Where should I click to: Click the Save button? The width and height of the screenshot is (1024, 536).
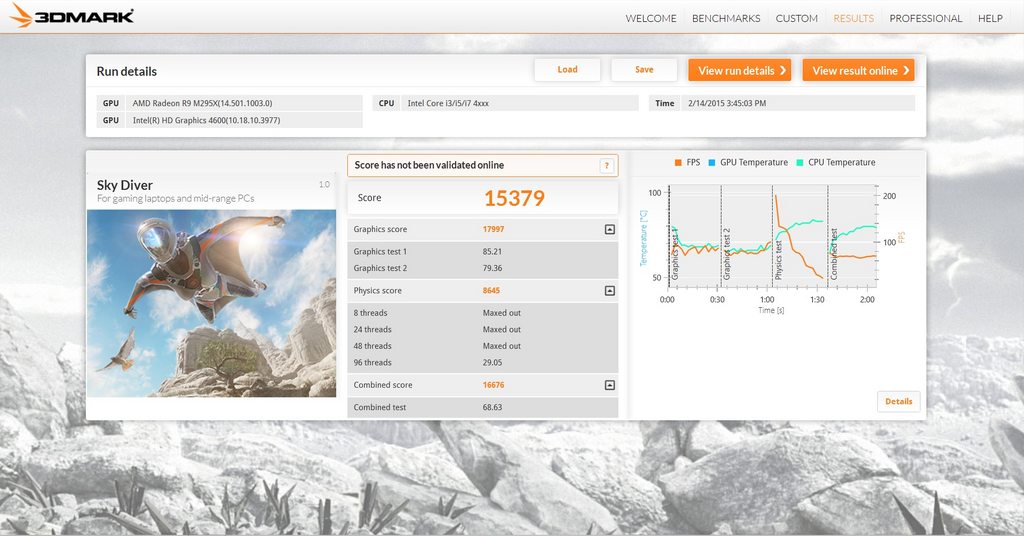pos(644,70)
